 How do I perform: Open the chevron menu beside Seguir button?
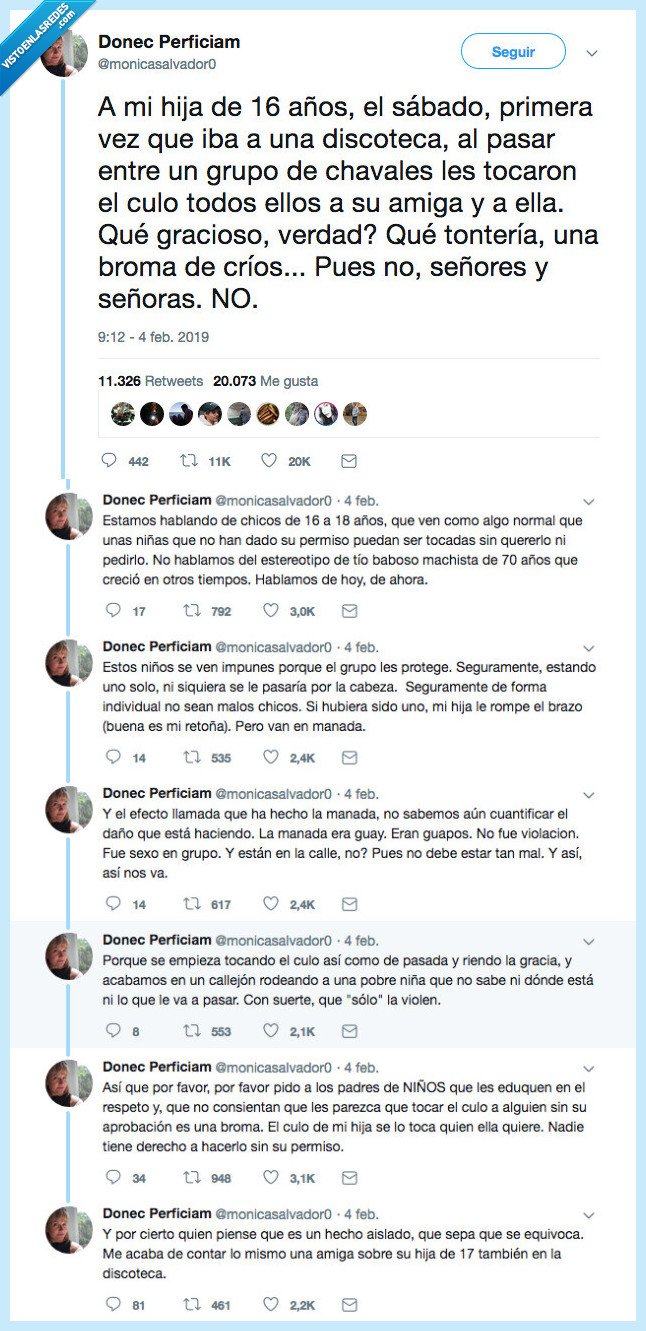(592, 52)
